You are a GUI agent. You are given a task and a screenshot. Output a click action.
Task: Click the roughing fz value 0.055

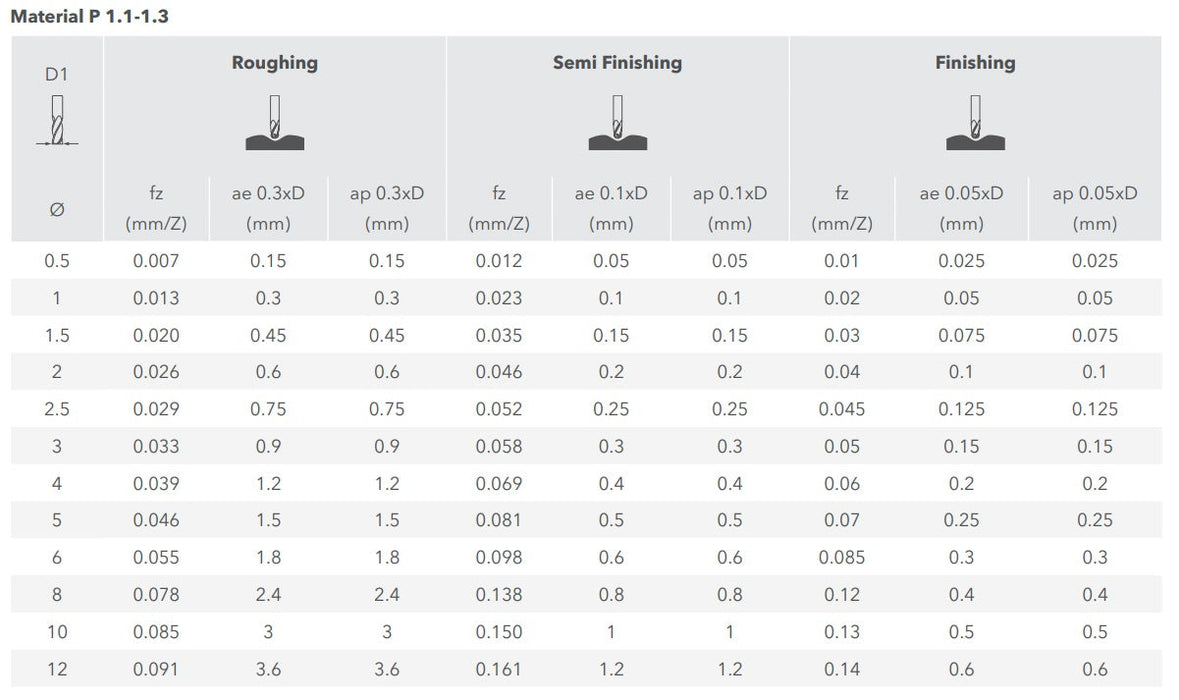tap(156, 557)
